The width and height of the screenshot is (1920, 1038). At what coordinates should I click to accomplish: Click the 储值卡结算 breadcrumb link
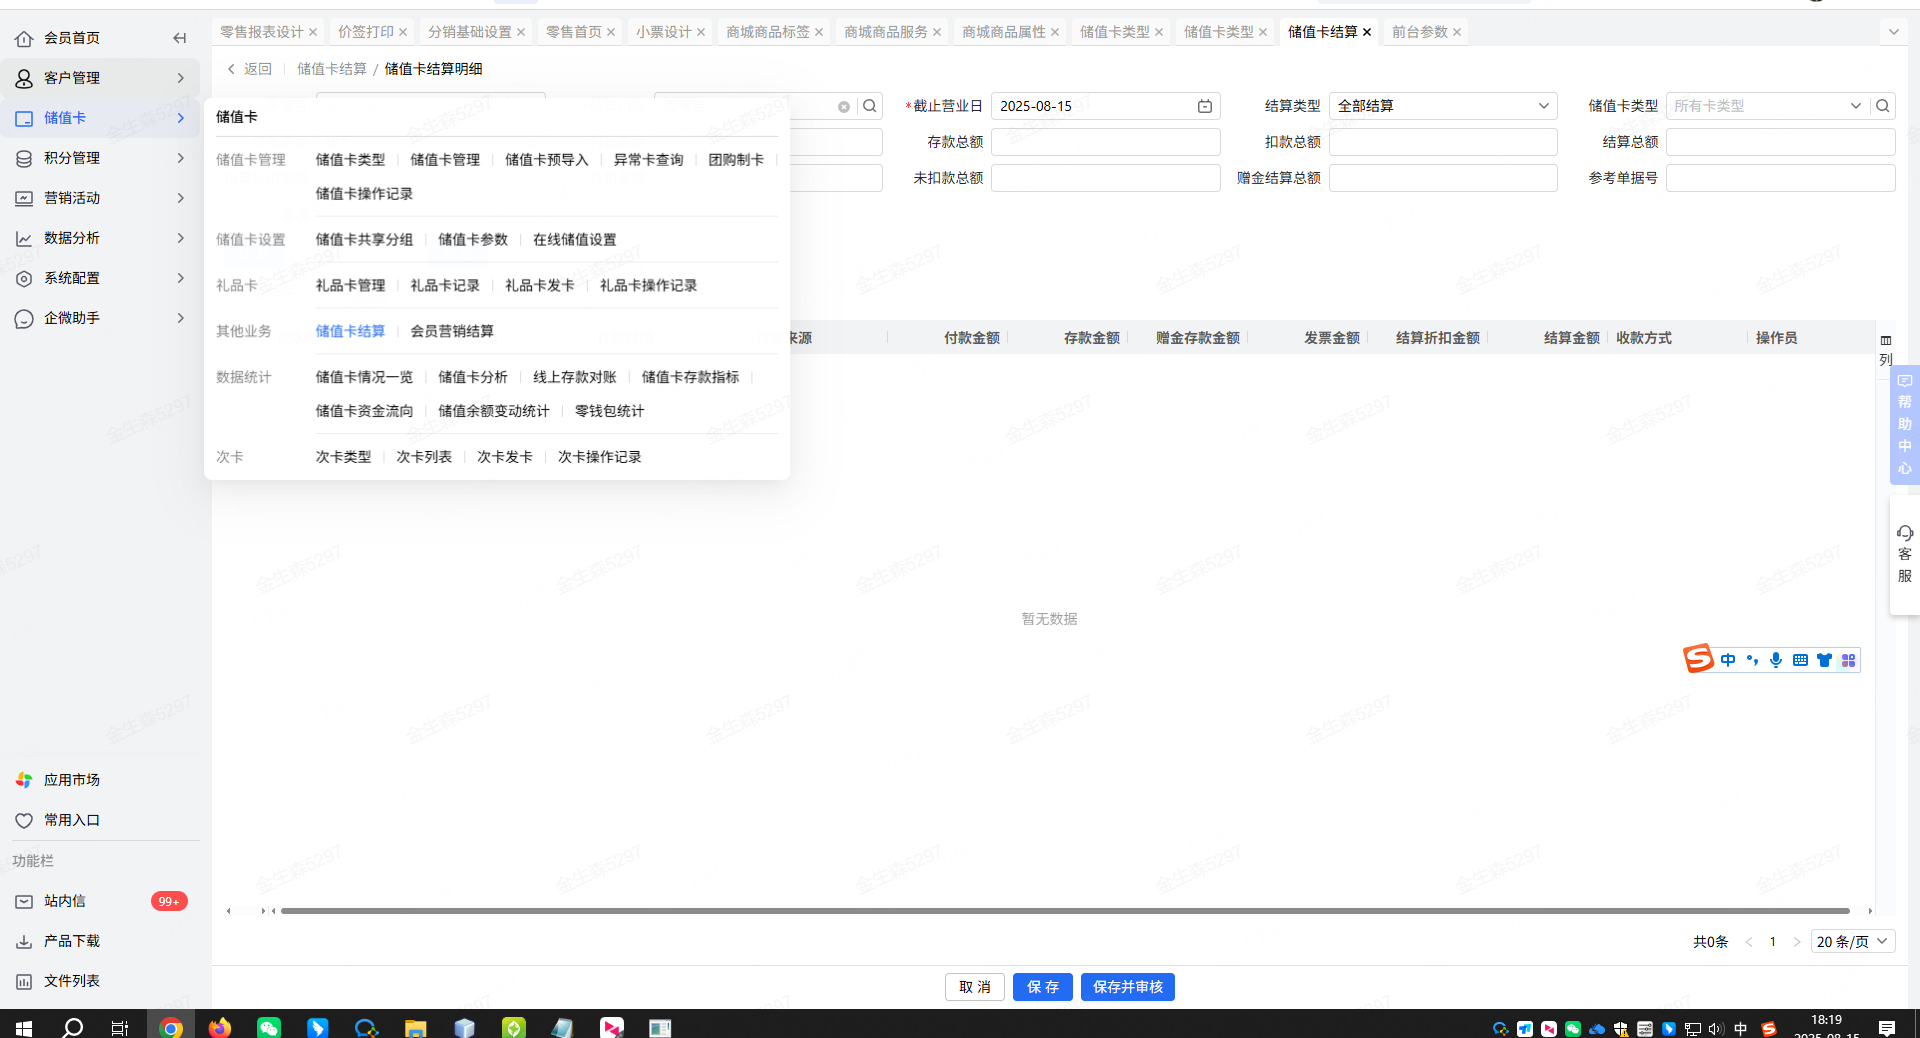[332, 69]
